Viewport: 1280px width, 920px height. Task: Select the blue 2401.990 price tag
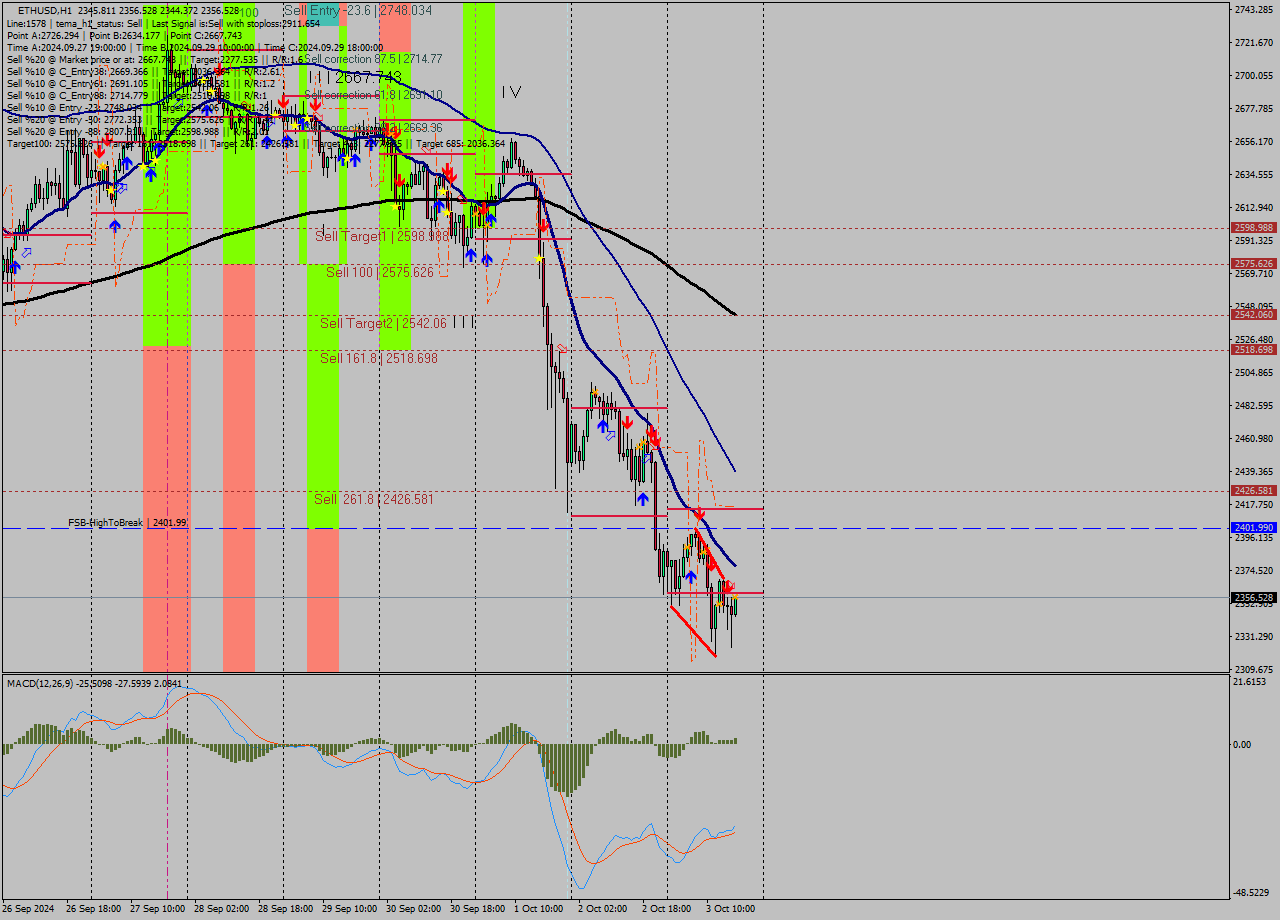pyautogui.click(x=1253, y=527)
